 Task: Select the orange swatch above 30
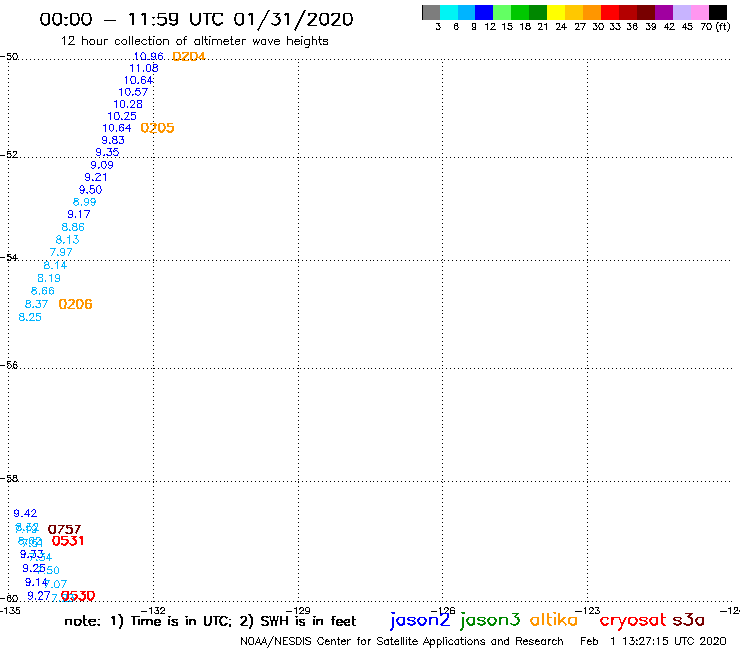592,12
